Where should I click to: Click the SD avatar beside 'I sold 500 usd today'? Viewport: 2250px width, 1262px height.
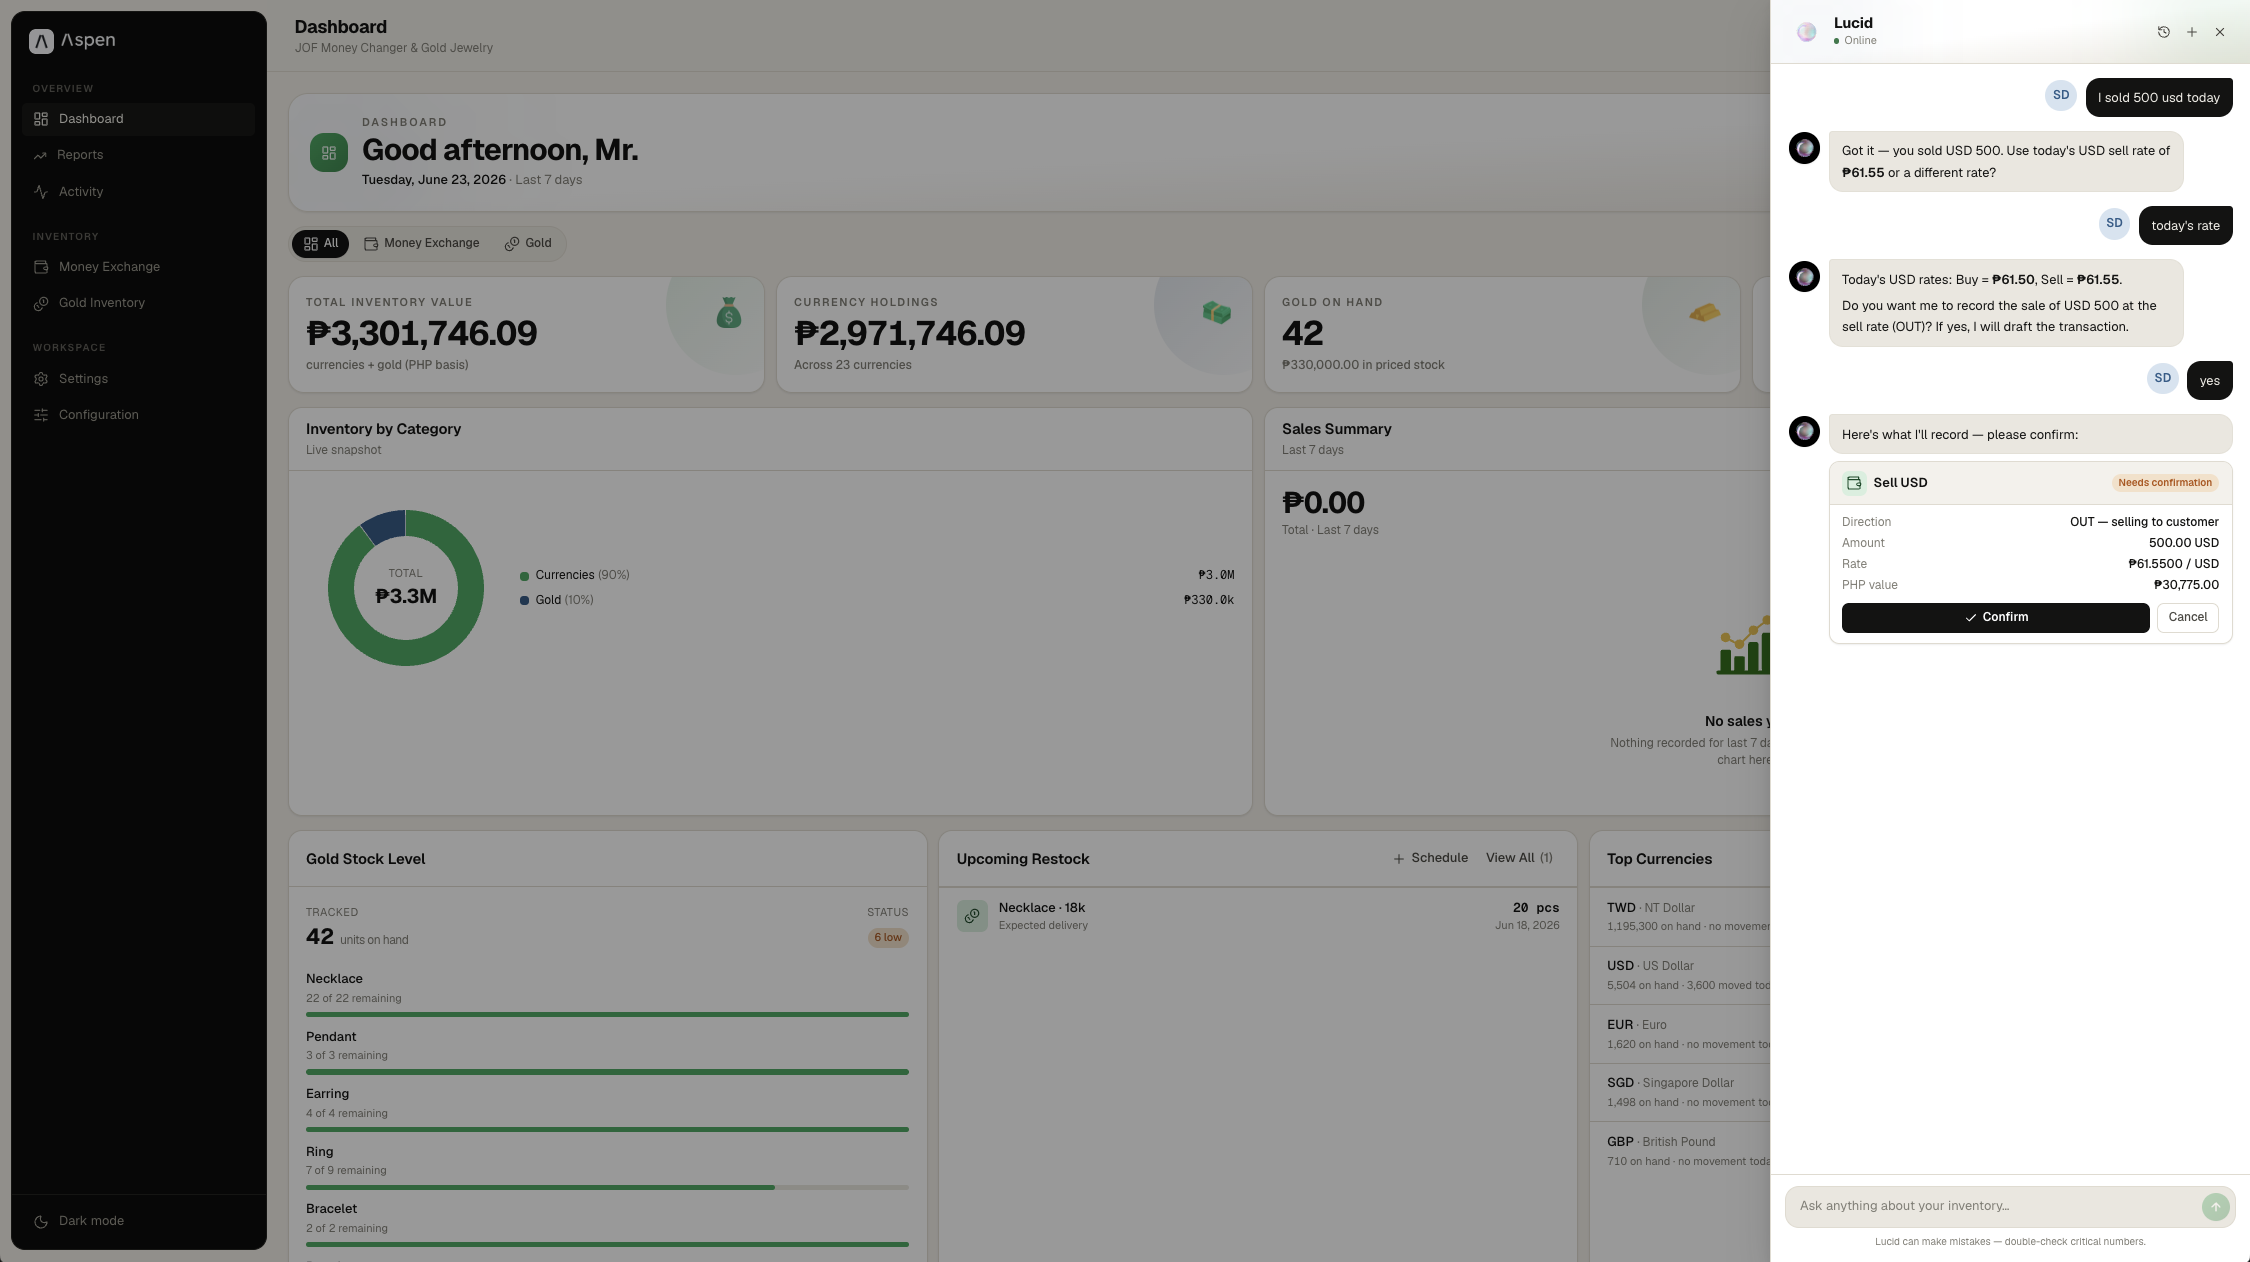point(2061,95)
